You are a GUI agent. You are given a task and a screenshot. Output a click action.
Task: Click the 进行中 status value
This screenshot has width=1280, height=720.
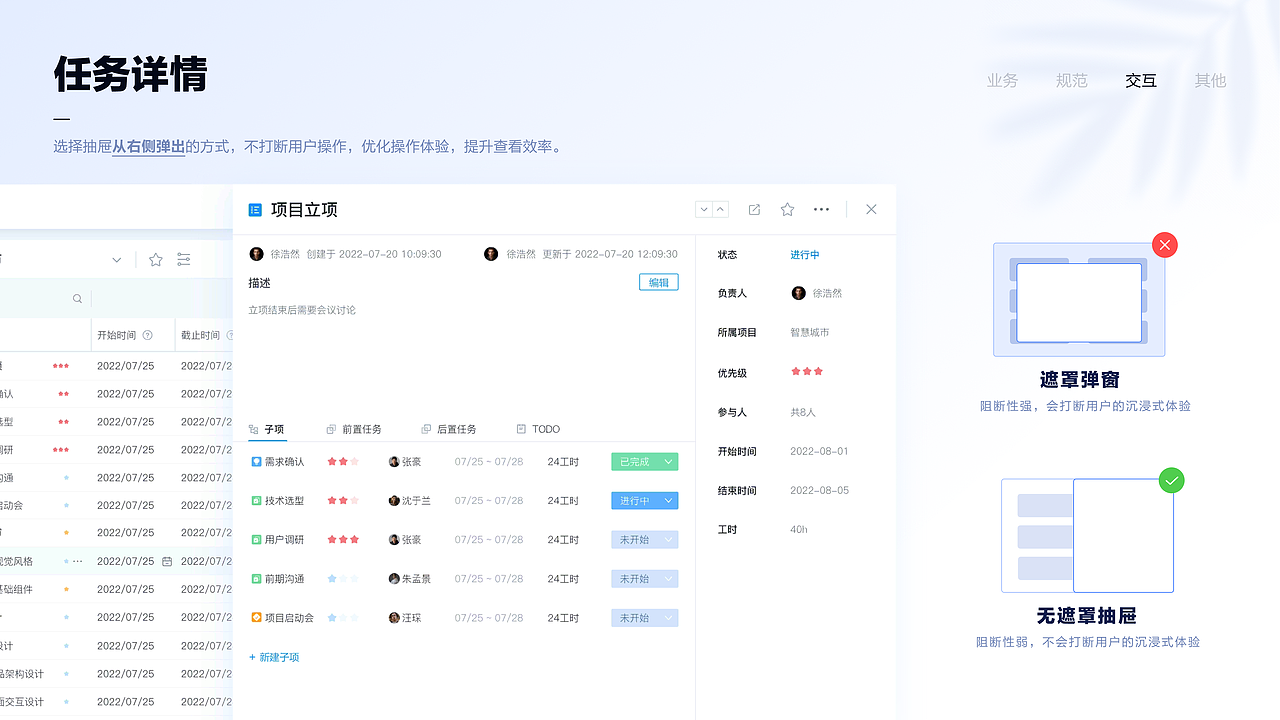click(x=805, y=255)
